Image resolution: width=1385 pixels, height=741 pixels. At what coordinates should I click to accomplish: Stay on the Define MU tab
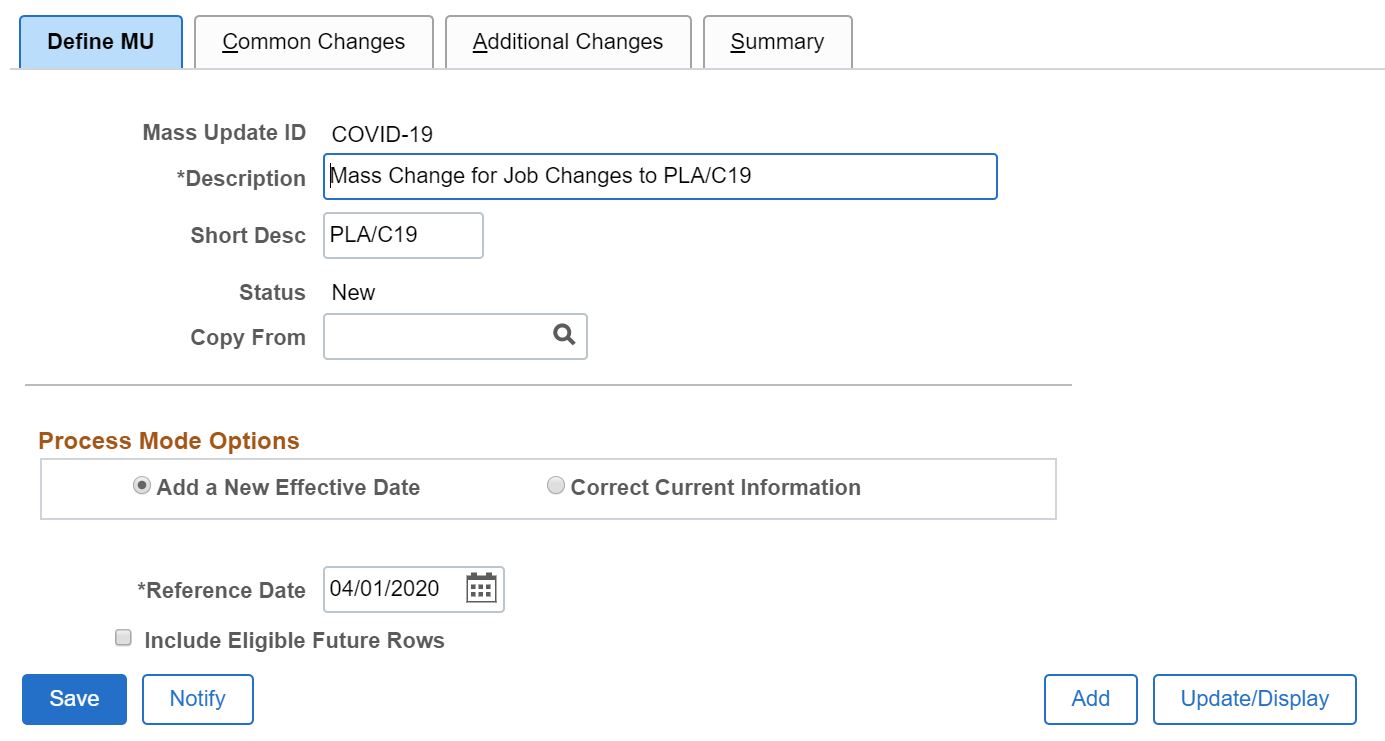tap(101, 41)
